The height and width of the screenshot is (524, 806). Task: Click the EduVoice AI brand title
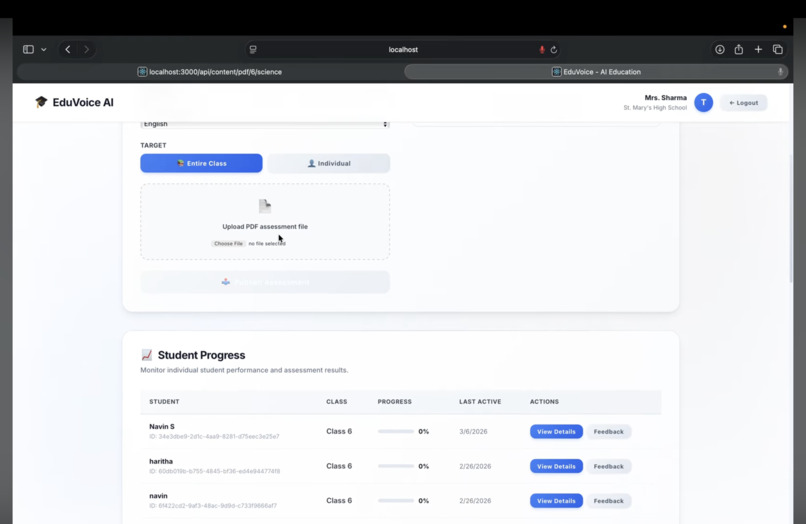coord(83,102)
